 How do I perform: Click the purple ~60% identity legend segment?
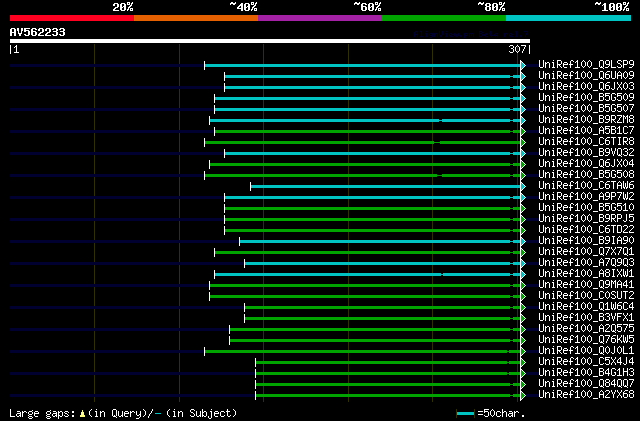320,18
